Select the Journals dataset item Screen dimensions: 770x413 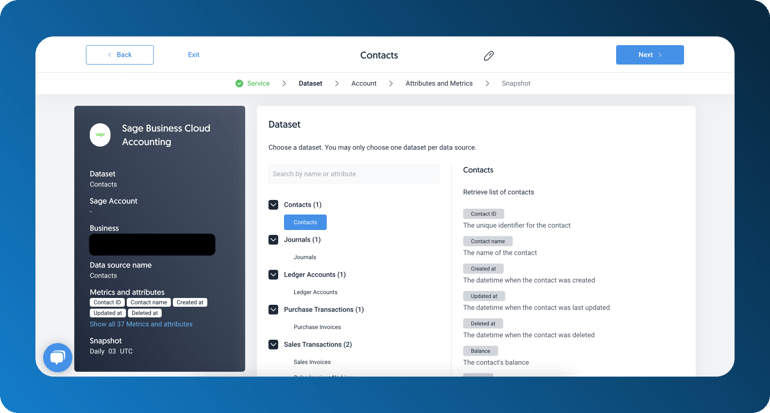click(304, 257)
